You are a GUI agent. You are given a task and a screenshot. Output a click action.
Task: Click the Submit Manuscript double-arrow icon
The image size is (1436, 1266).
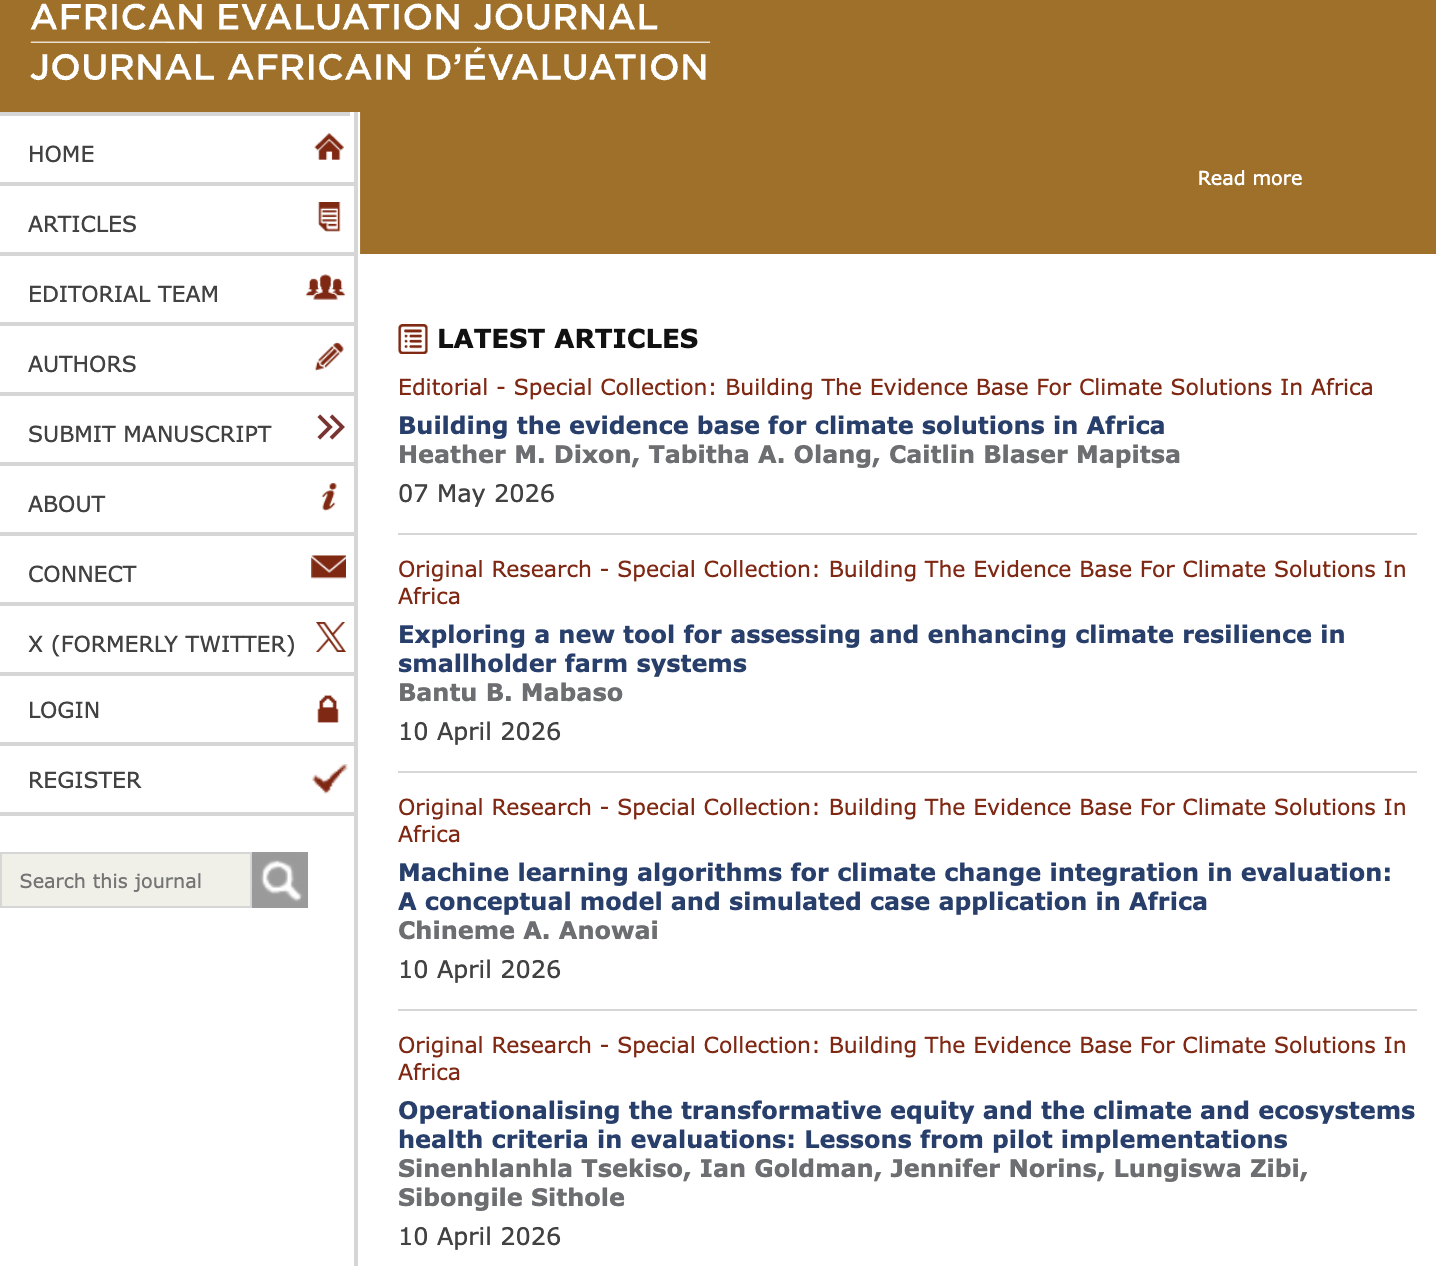330,427
